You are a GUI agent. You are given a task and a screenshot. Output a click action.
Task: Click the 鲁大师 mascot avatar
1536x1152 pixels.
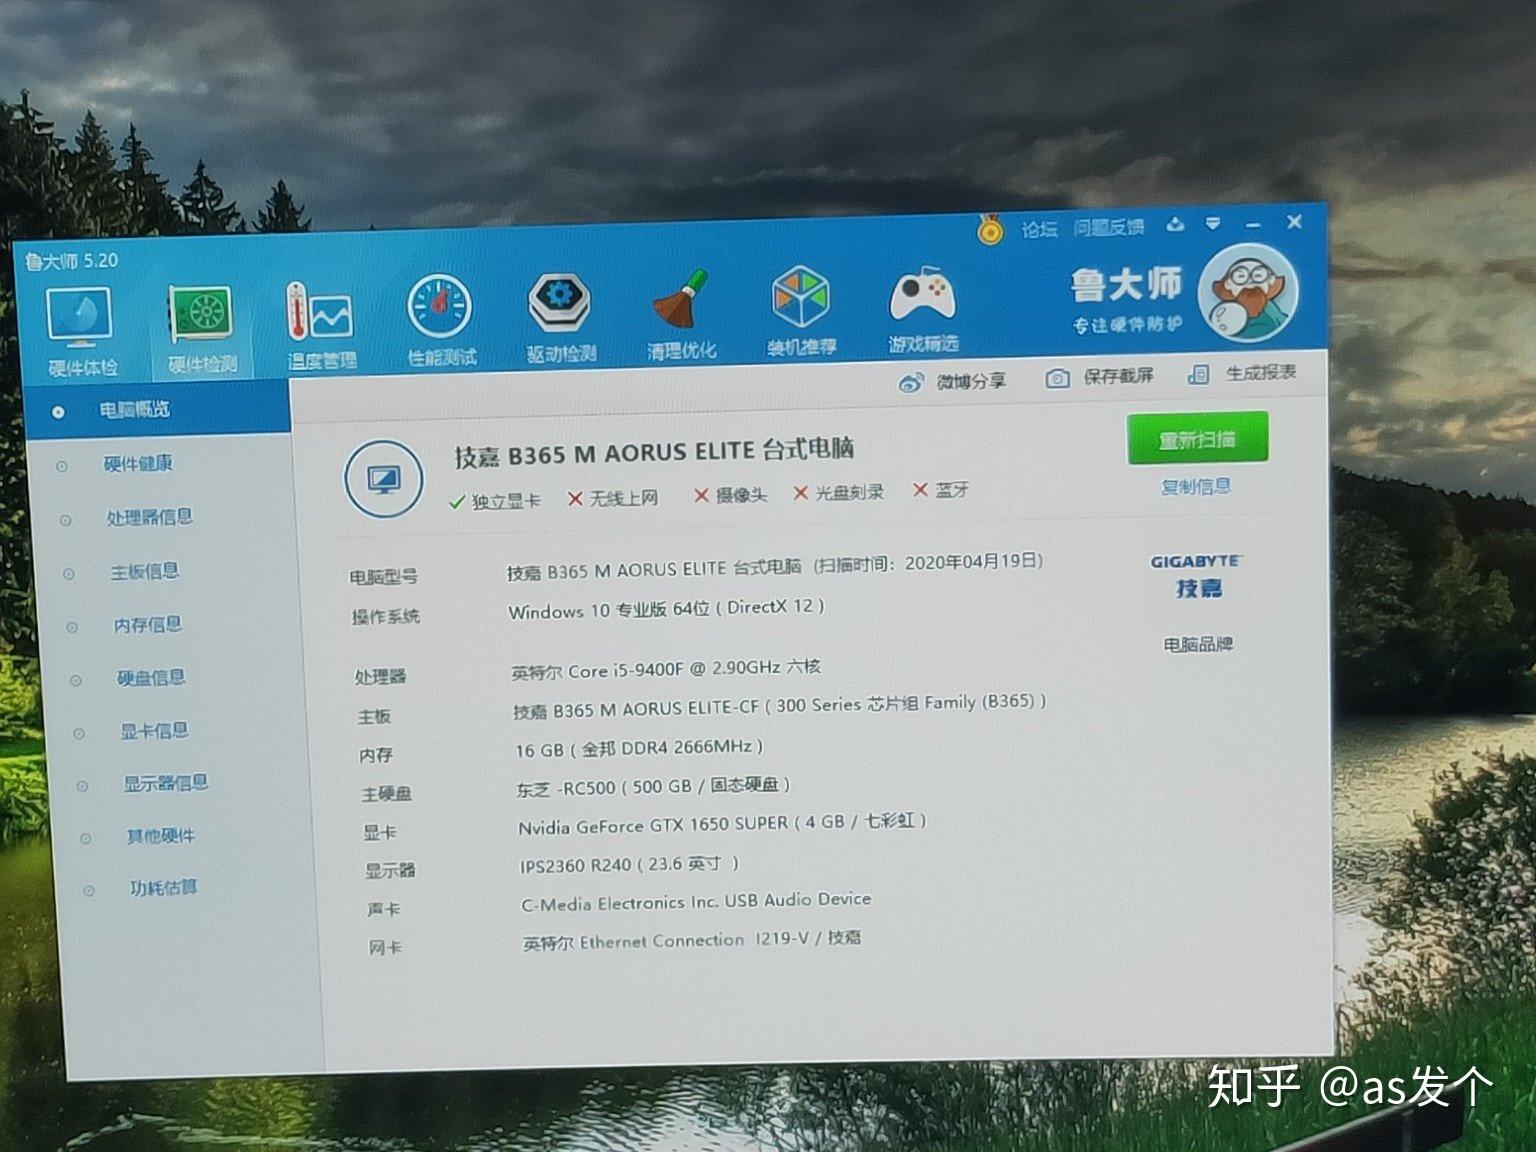1248,293
